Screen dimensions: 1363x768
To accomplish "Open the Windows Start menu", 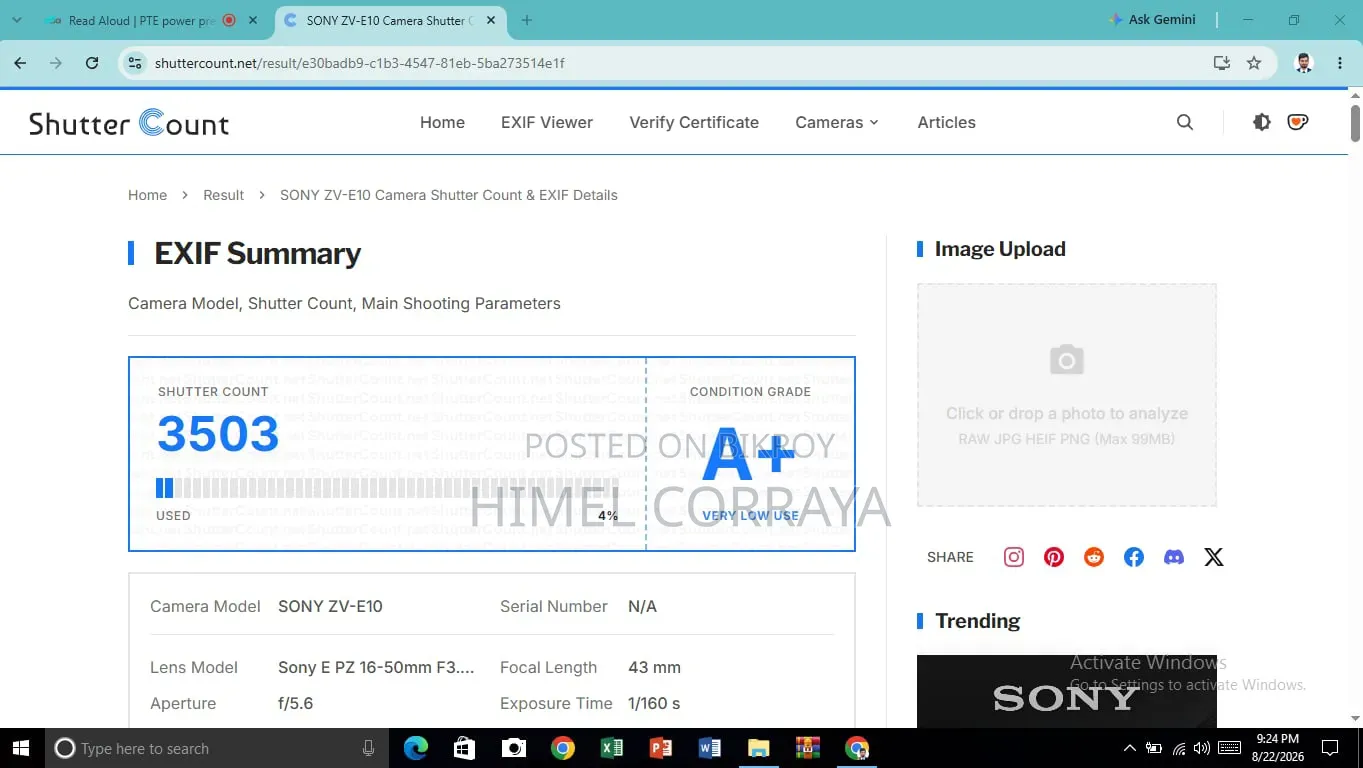I will [x=22, y=748].
